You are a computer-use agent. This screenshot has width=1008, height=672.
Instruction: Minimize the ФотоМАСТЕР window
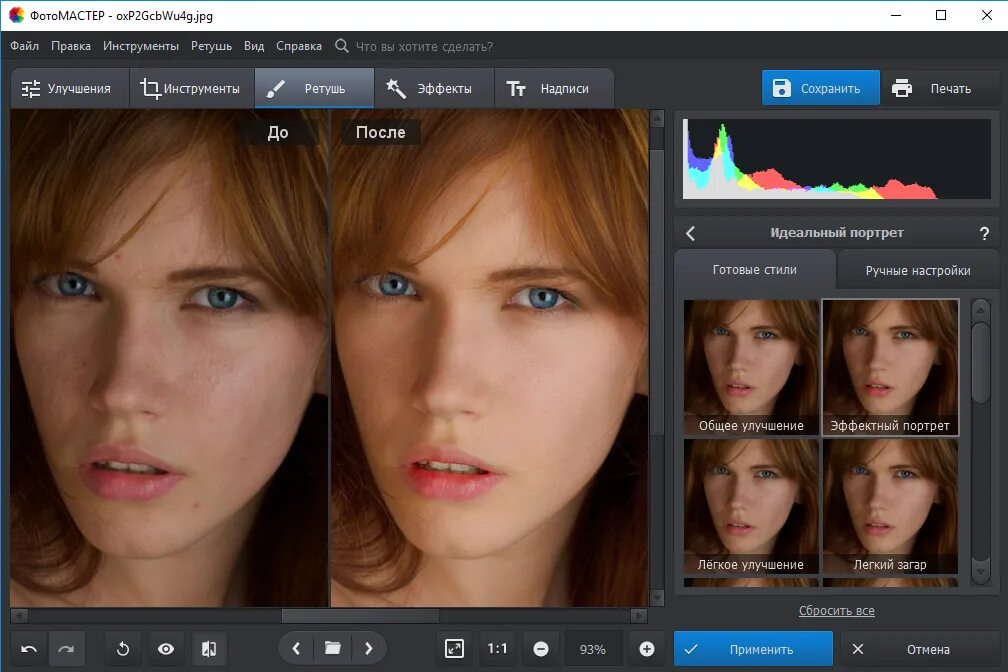(896, 15)
